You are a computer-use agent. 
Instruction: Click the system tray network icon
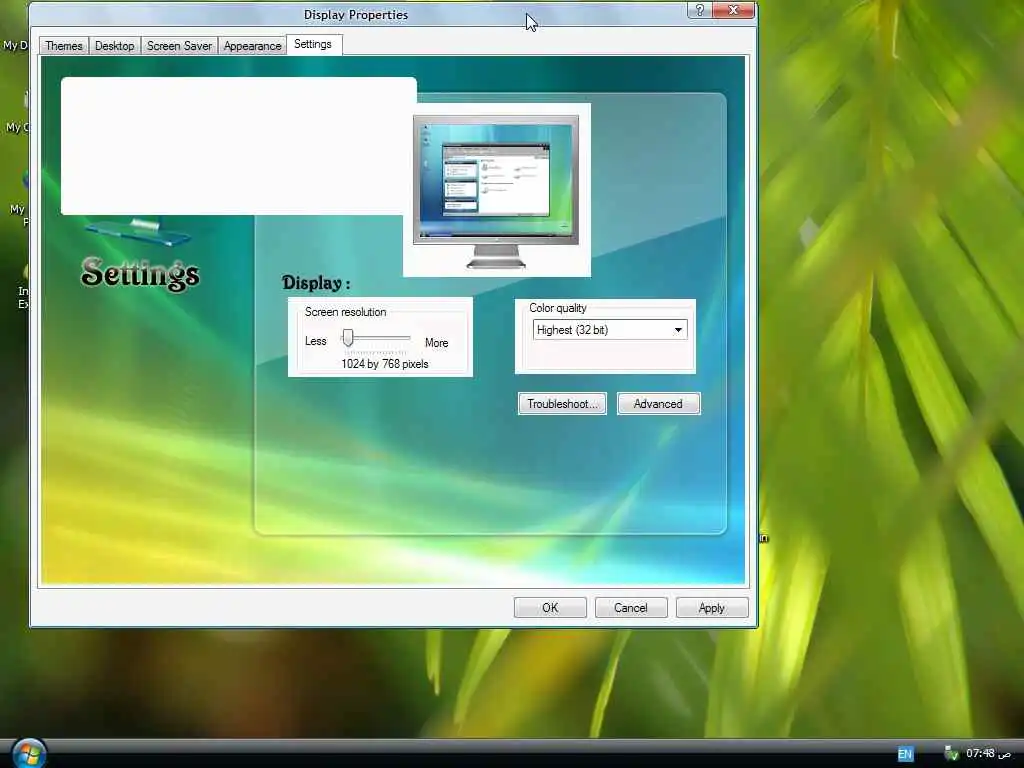point(952,754)
